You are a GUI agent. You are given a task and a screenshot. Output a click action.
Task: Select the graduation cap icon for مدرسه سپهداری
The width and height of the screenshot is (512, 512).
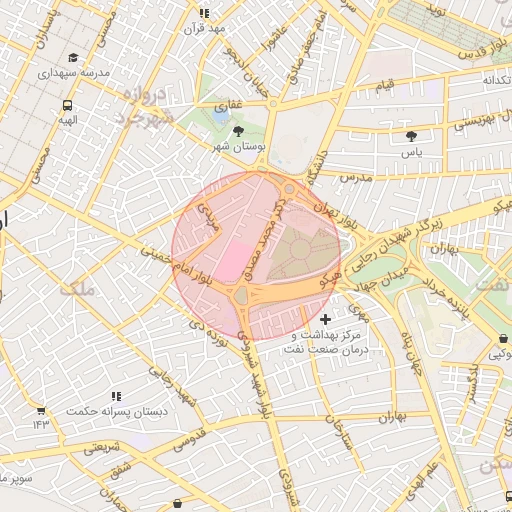73,58
